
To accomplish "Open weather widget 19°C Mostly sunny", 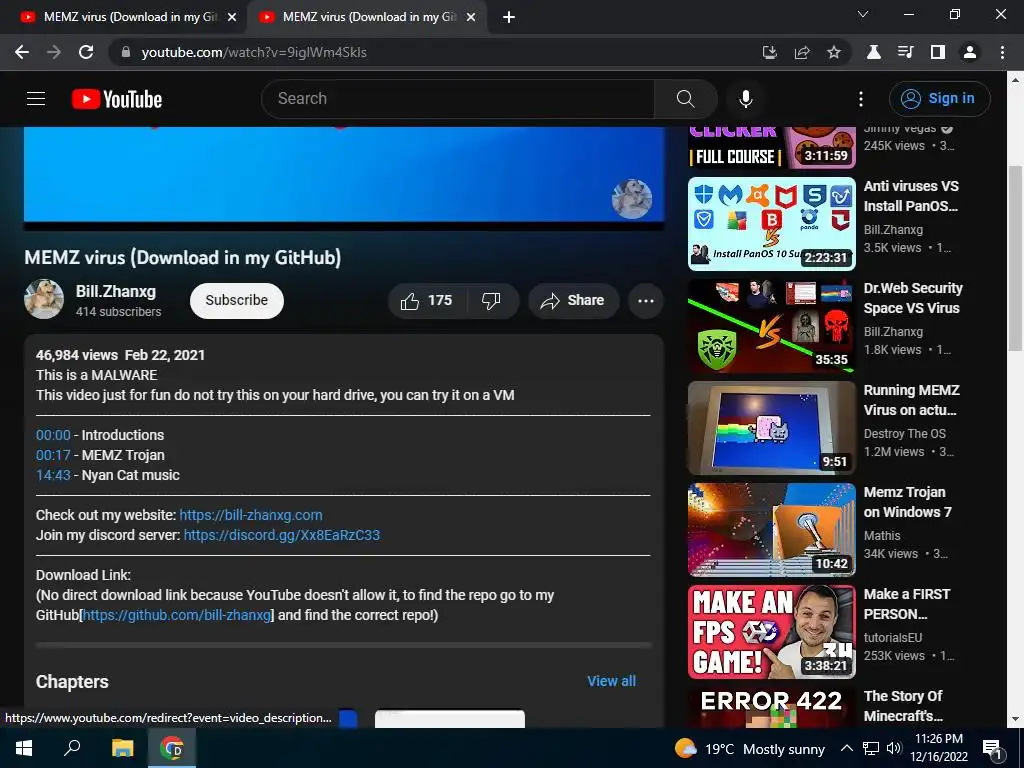I will coord(750,749).
